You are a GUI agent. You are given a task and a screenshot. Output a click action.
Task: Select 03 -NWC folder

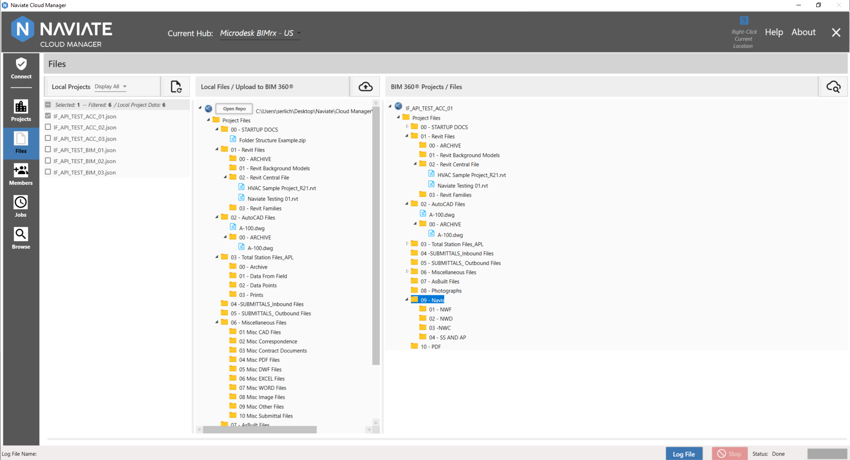tap(440, 328)
